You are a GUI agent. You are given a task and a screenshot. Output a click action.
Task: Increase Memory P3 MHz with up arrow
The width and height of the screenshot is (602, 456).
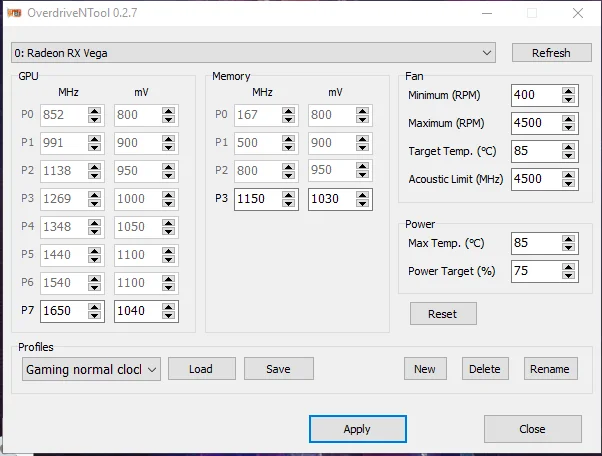click(288, 195)
